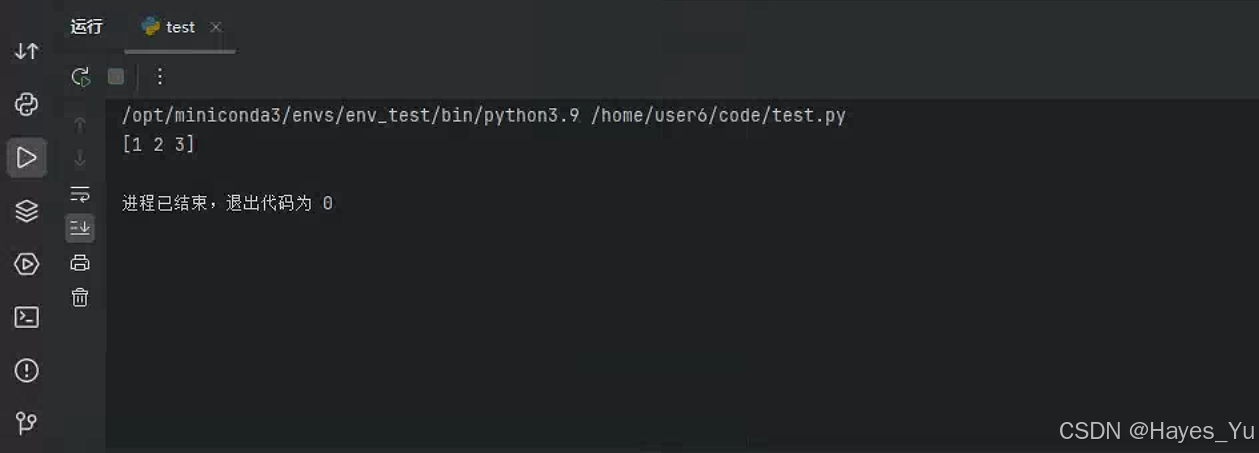Screen dimensions: 1259x453
Task: Close the test run tab
Action: (x=216, y=27)
